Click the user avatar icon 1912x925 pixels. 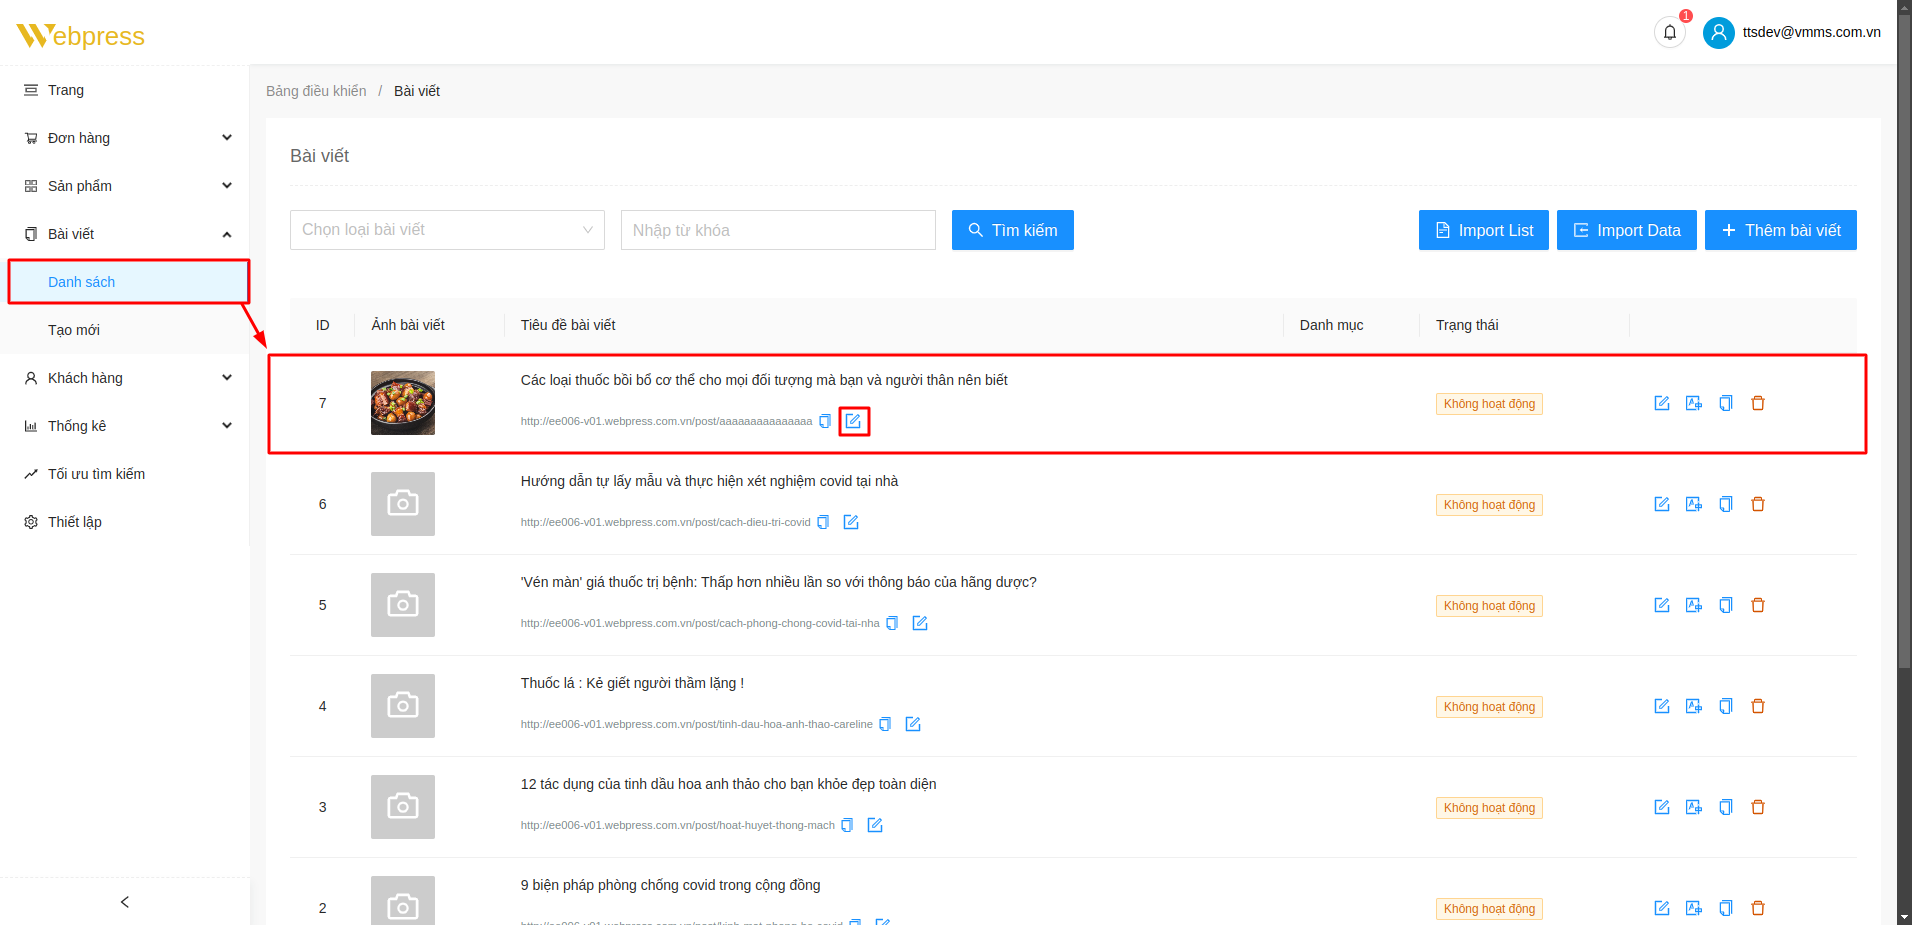coord(1718,32)
